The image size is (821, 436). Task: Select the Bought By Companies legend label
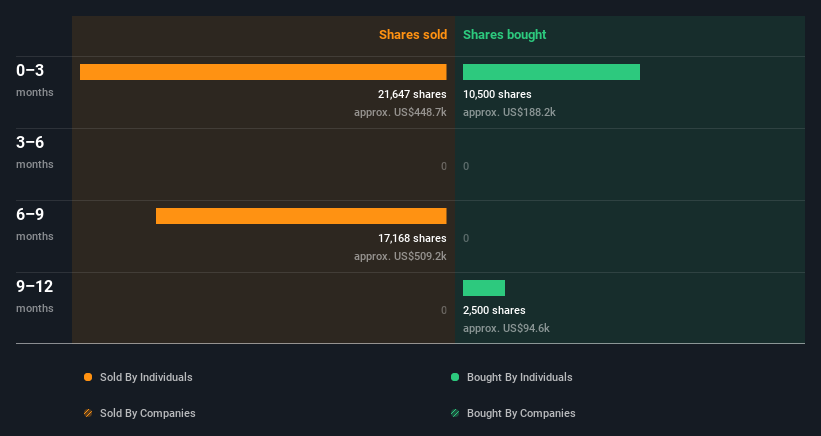point(521,413)
